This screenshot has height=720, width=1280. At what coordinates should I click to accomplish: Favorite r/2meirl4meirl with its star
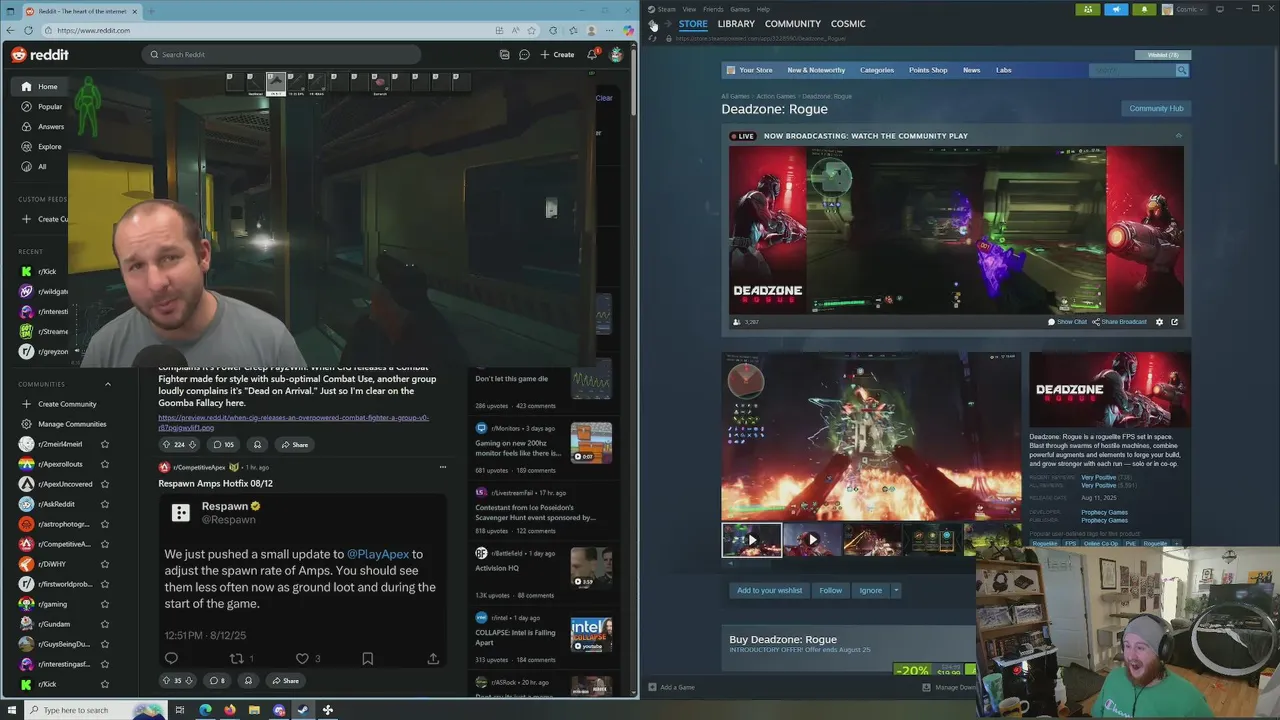(105, 444)
